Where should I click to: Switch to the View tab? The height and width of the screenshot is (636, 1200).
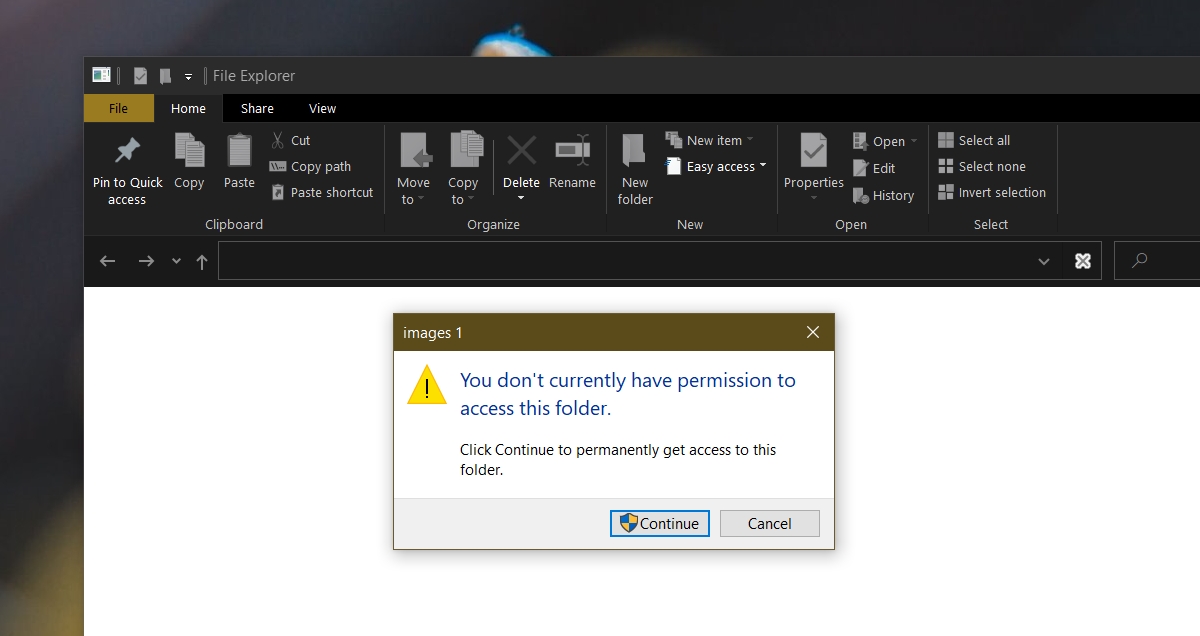coord(322,108)
